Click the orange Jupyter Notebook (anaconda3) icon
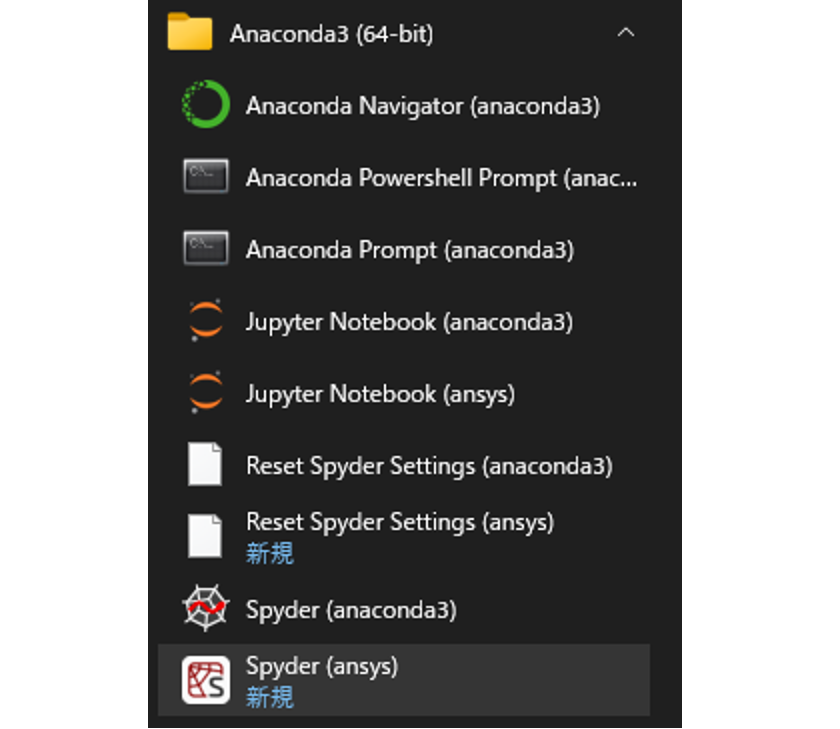 click(205, 321)
